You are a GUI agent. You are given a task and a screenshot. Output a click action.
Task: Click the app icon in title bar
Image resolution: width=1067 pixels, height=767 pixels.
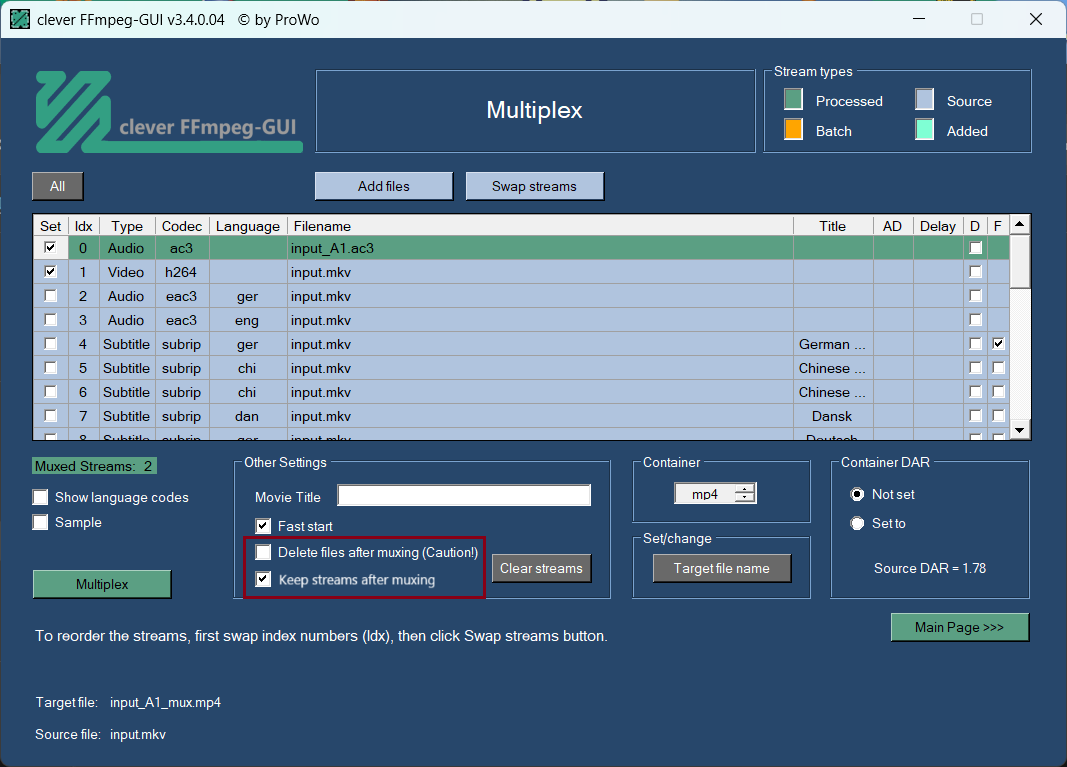tap(20, 19)
